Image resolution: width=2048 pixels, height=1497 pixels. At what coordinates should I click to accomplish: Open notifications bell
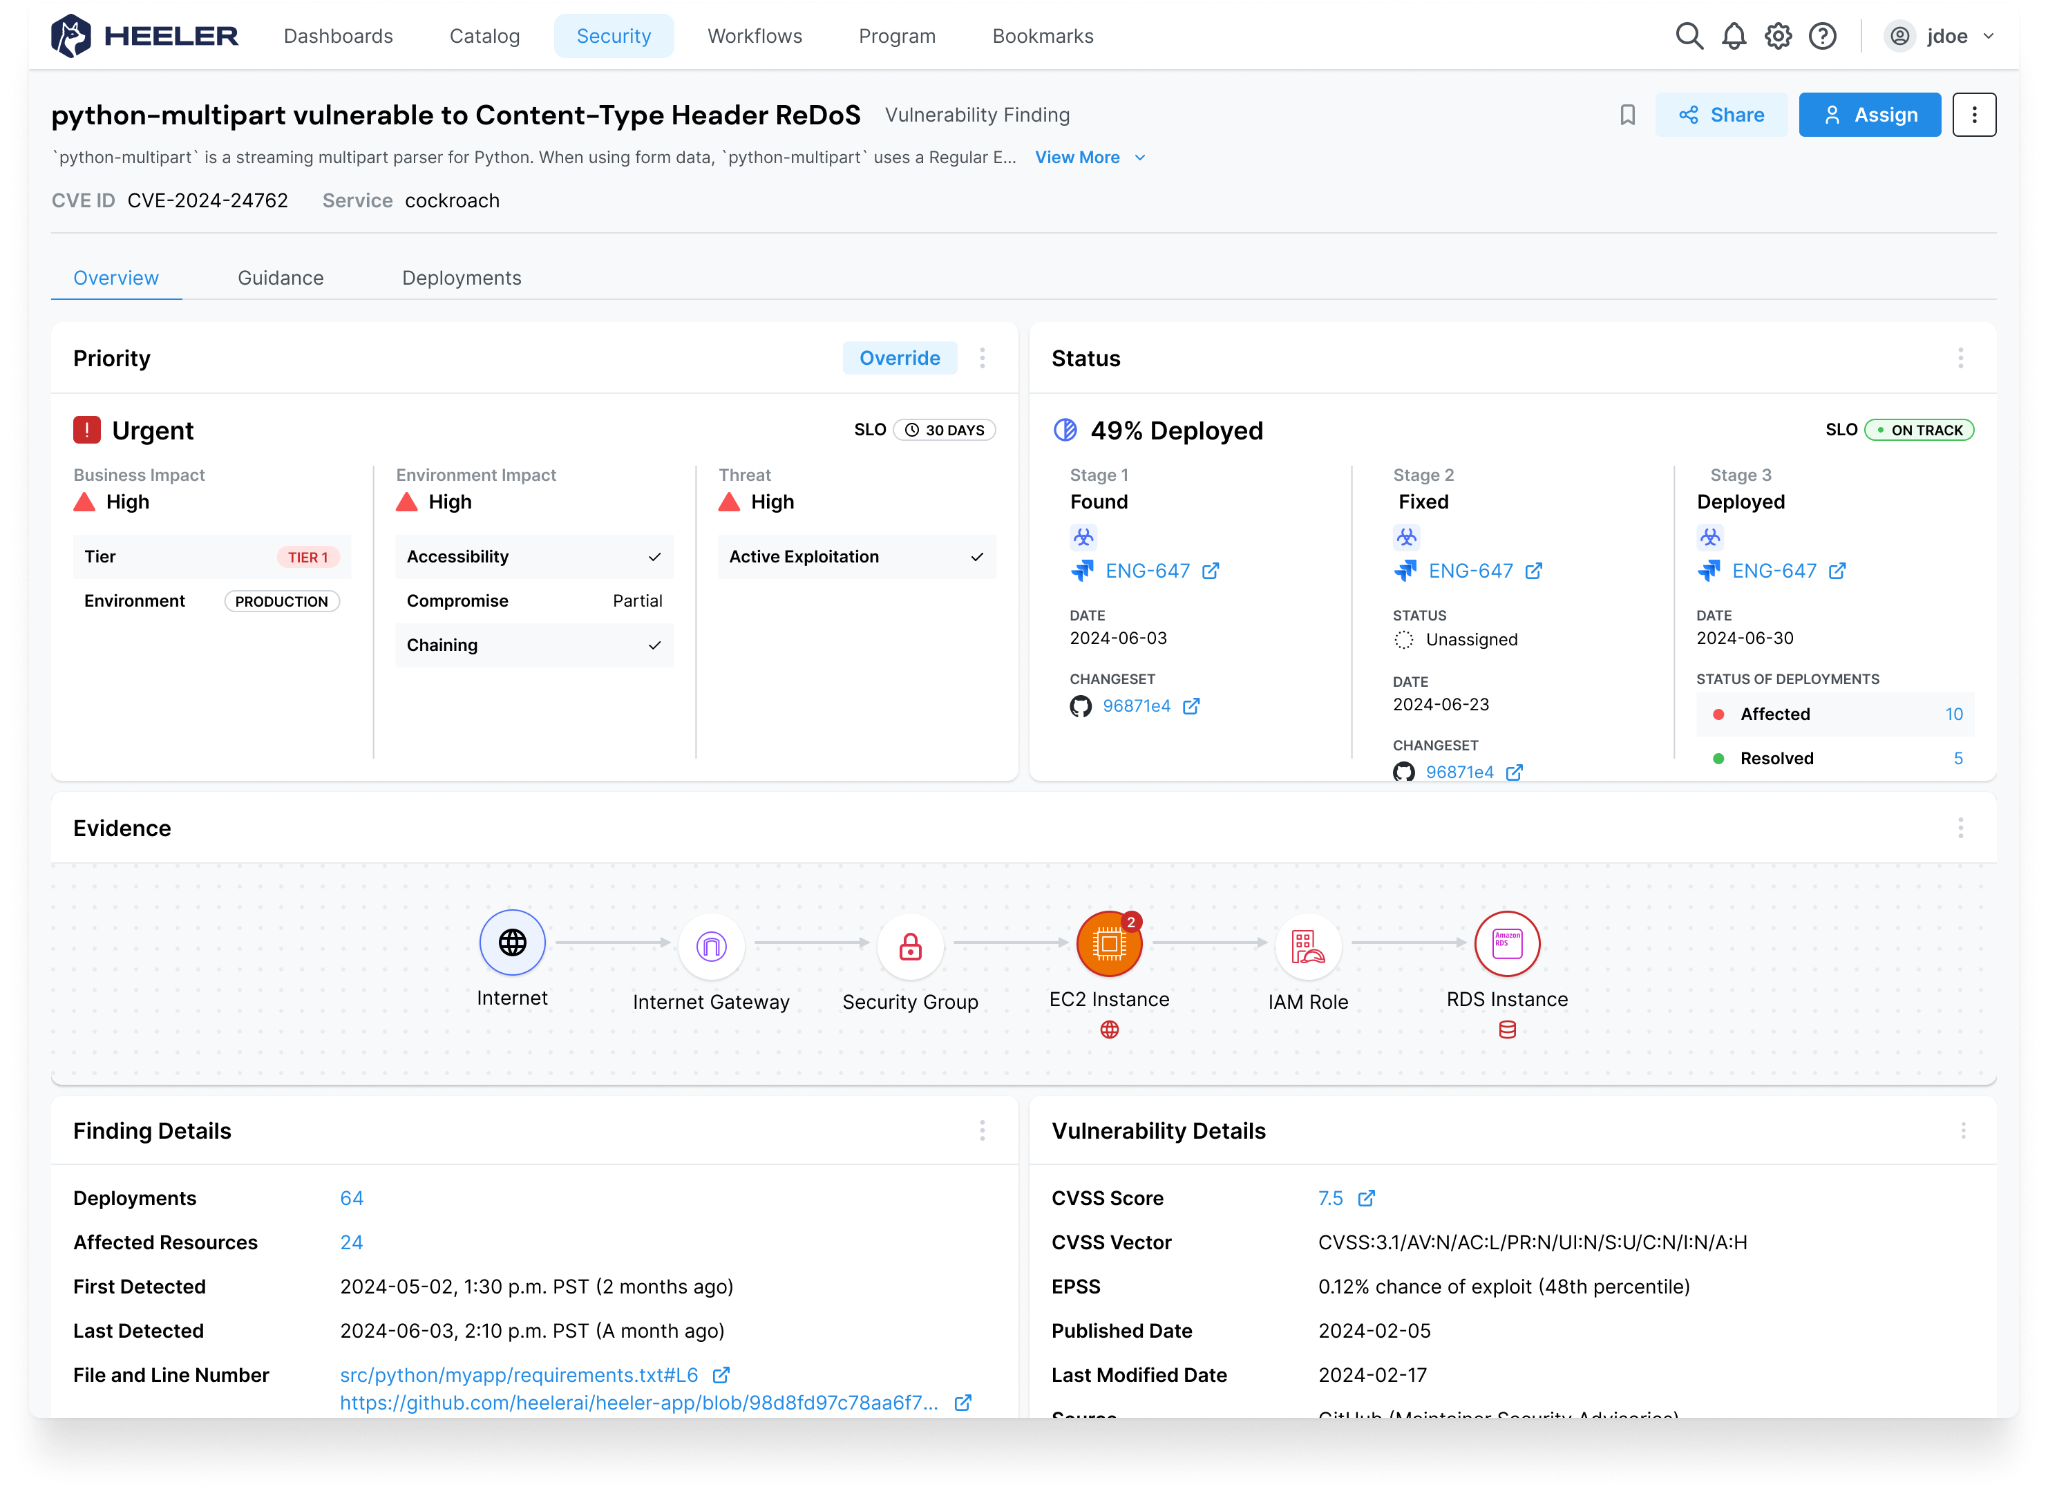point(1734,36)
